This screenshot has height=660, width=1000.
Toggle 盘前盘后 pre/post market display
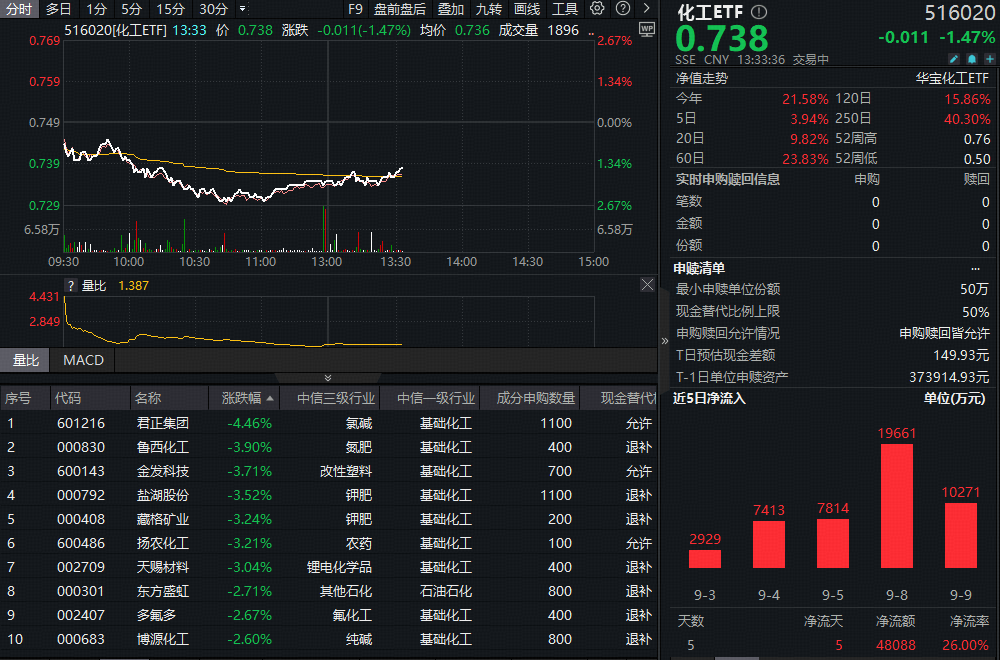point(398,9)
